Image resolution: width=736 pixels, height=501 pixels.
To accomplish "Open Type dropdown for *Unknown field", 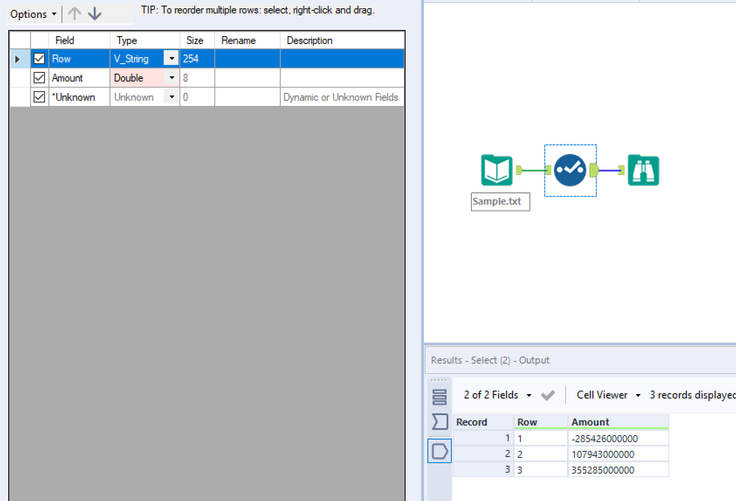I will tap(171, 97).
